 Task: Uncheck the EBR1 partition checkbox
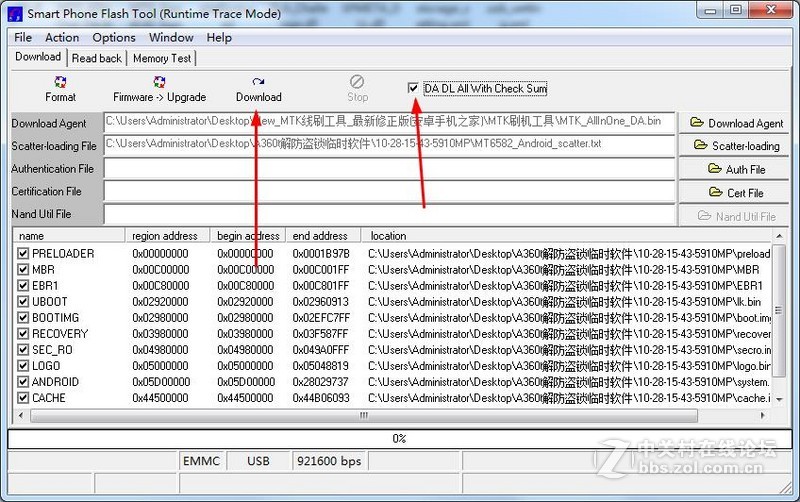tap(23, 286)
